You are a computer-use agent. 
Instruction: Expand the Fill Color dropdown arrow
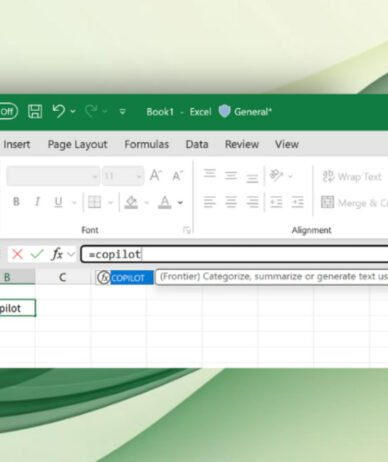click(x=146, y=202)
